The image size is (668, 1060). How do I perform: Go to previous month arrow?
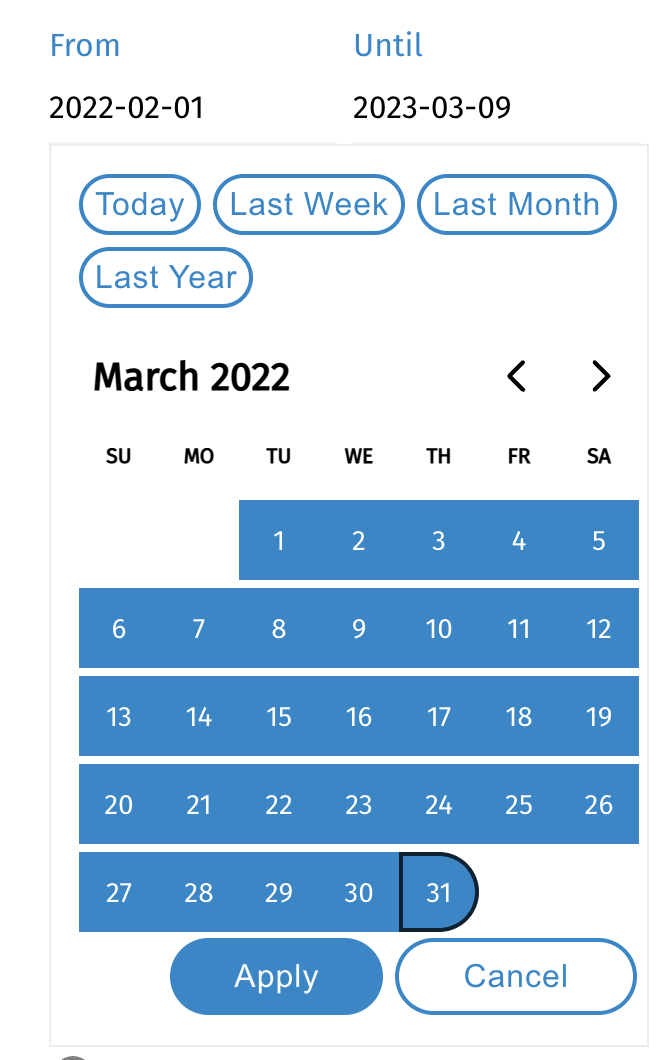[516, 377]
